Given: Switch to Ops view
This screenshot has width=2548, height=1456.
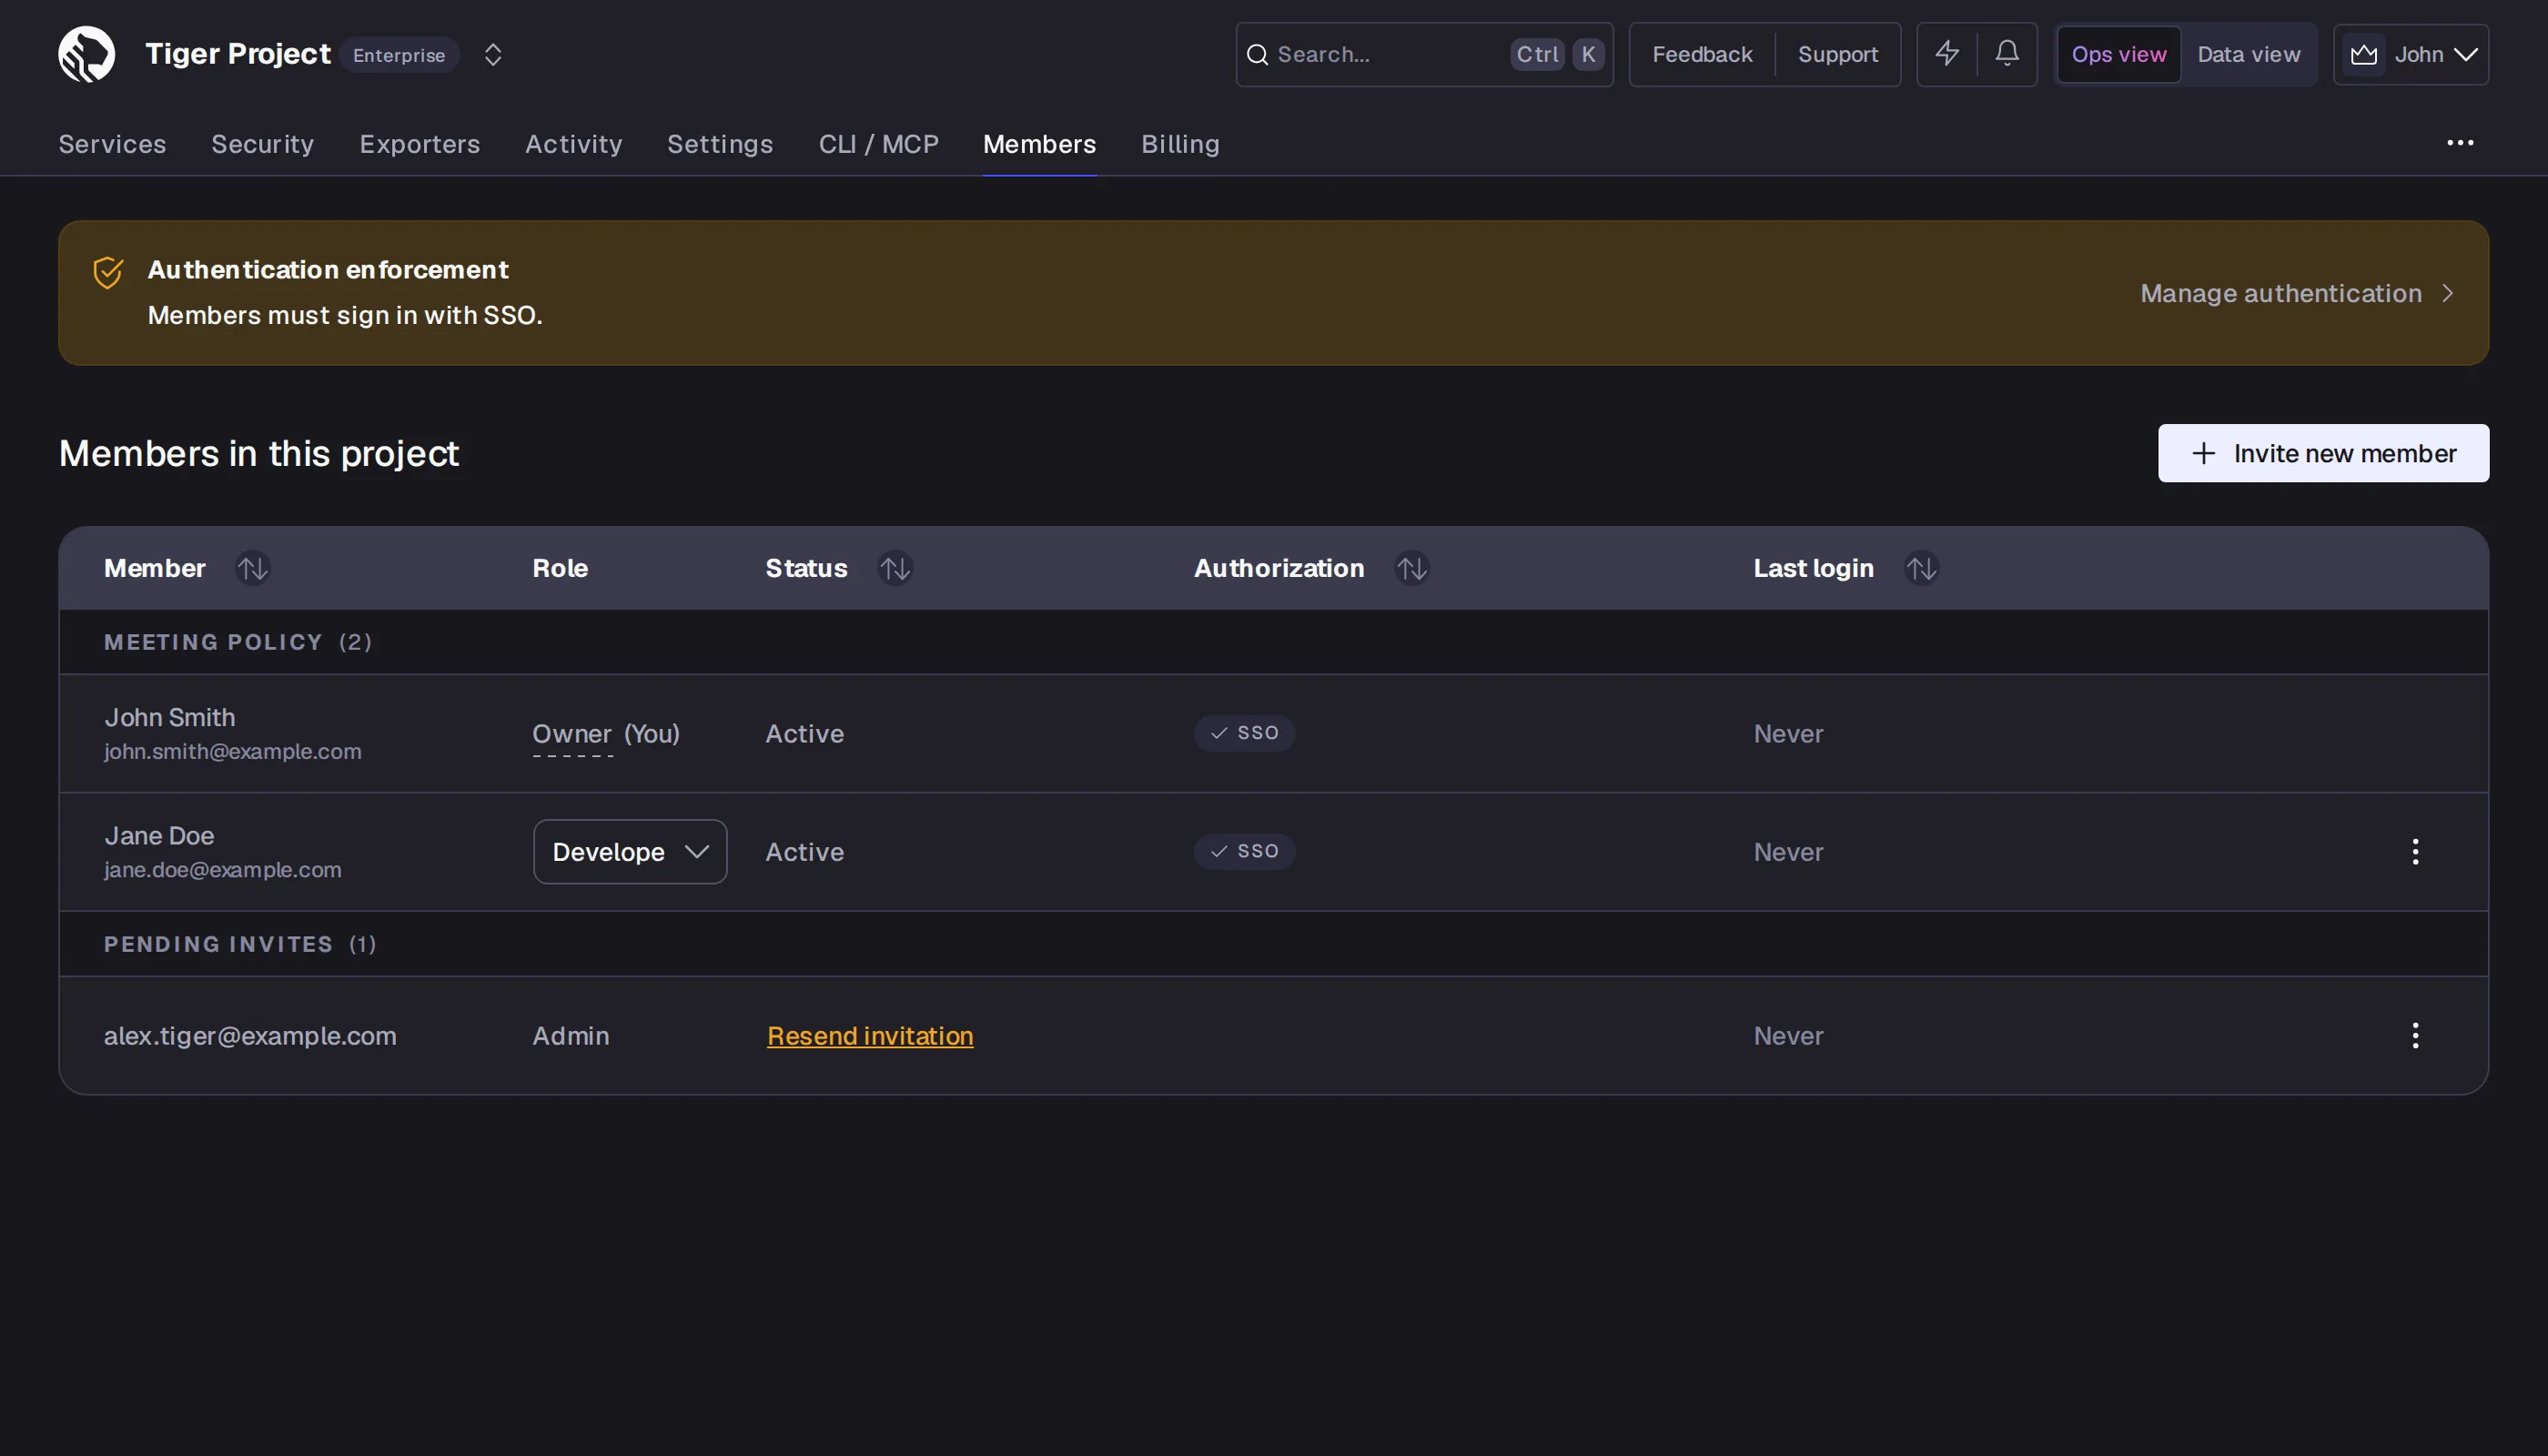Looking at the screenshot, I should coord(2119,54).
